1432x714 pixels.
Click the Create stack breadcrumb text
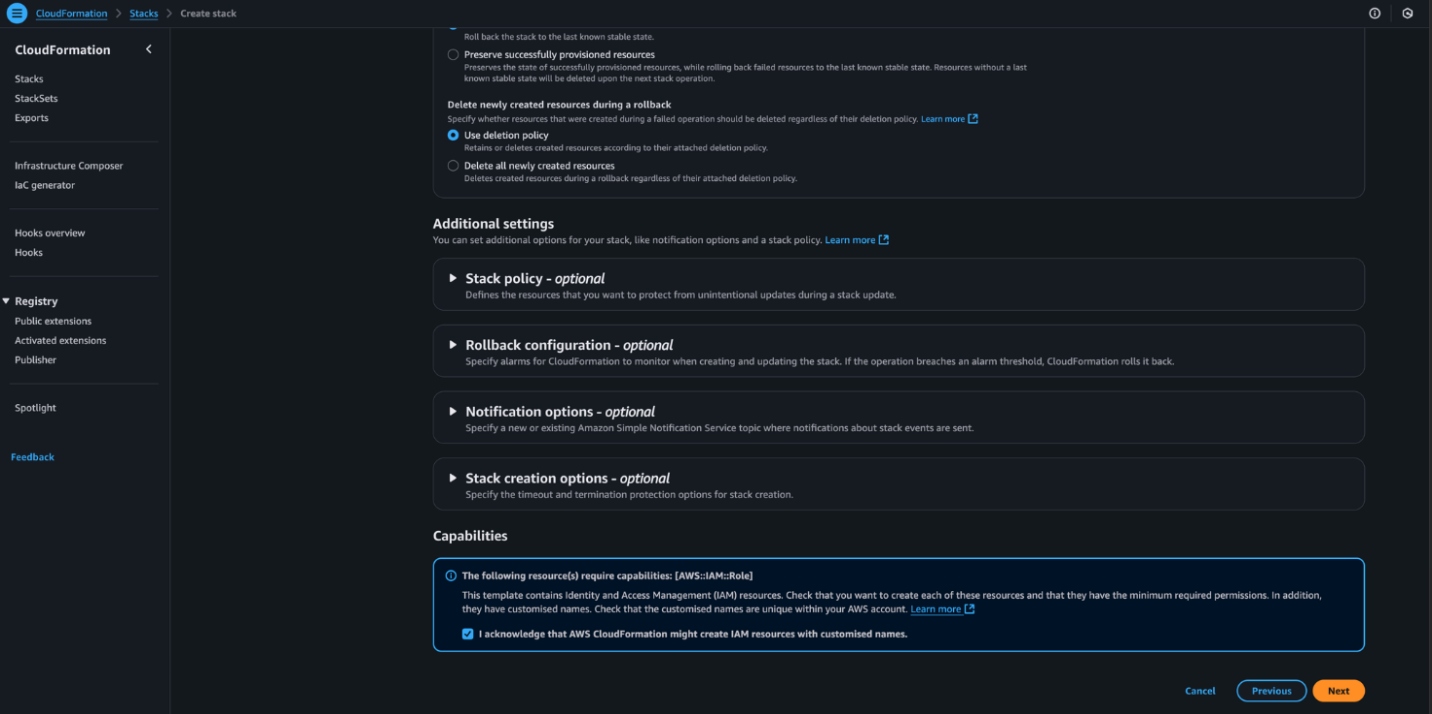(x=209, y=14)
